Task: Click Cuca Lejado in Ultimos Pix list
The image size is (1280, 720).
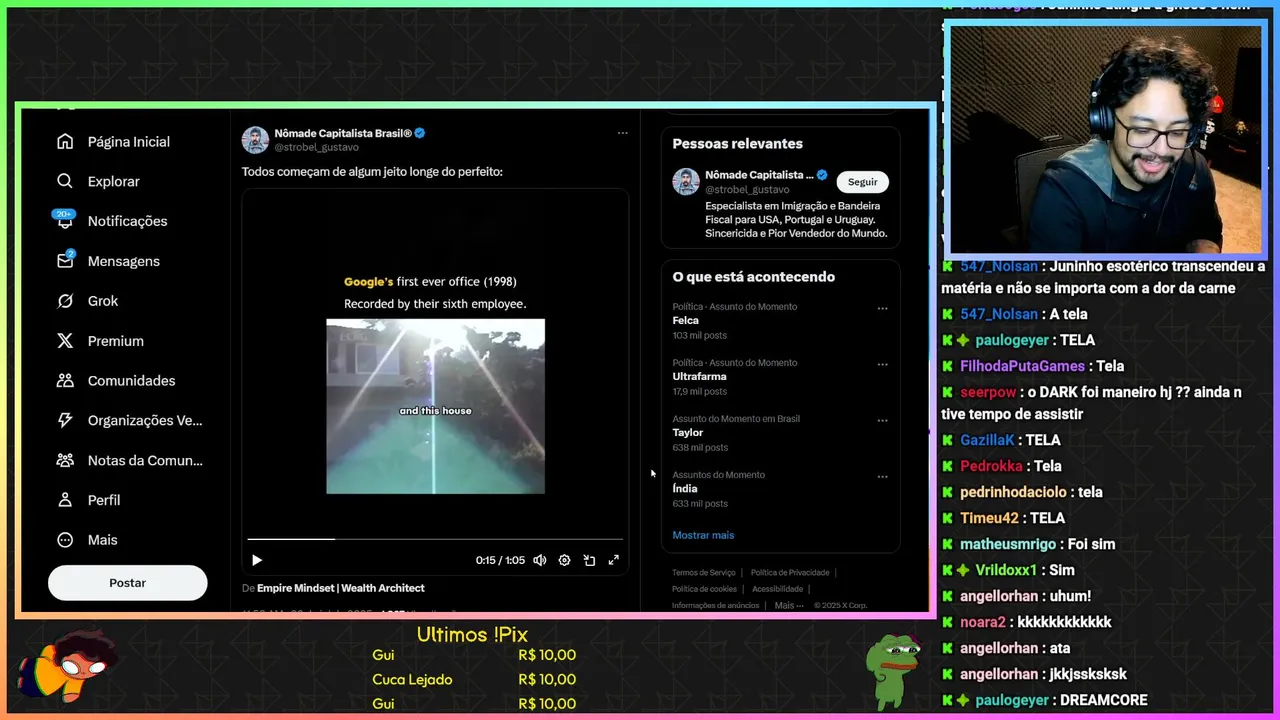Action: 412,680
